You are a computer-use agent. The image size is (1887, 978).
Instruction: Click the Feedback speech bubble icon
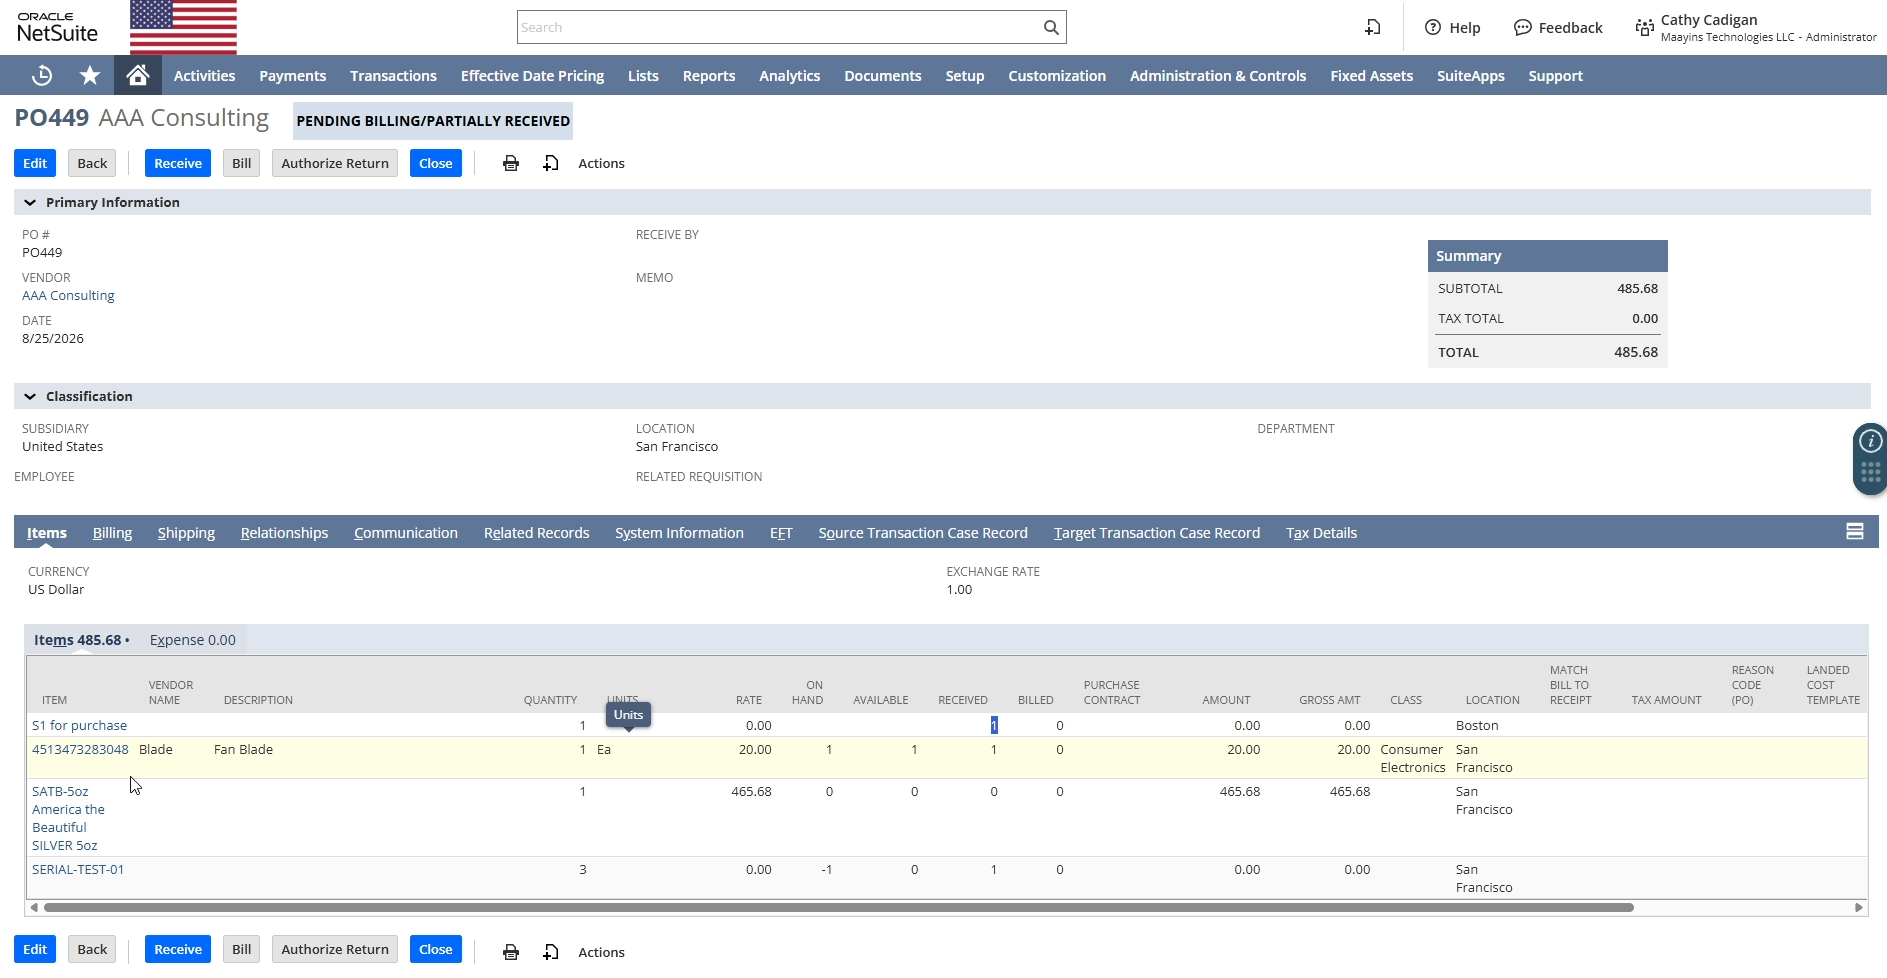click(x=1523, y=27)
